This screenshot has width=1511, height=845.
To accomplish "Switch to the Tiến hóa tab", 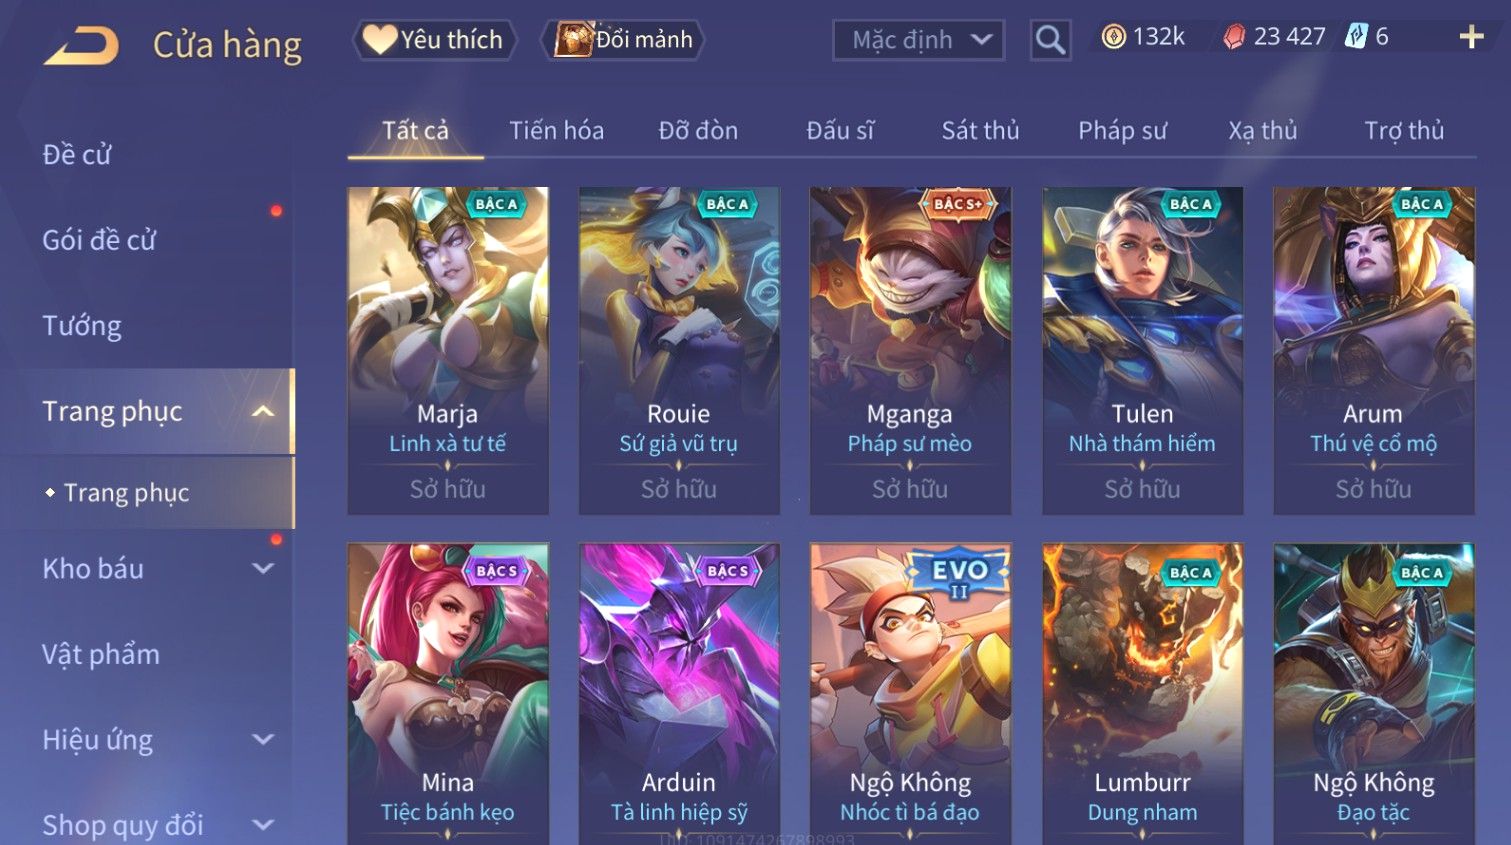I will click(x=556, y=131).
